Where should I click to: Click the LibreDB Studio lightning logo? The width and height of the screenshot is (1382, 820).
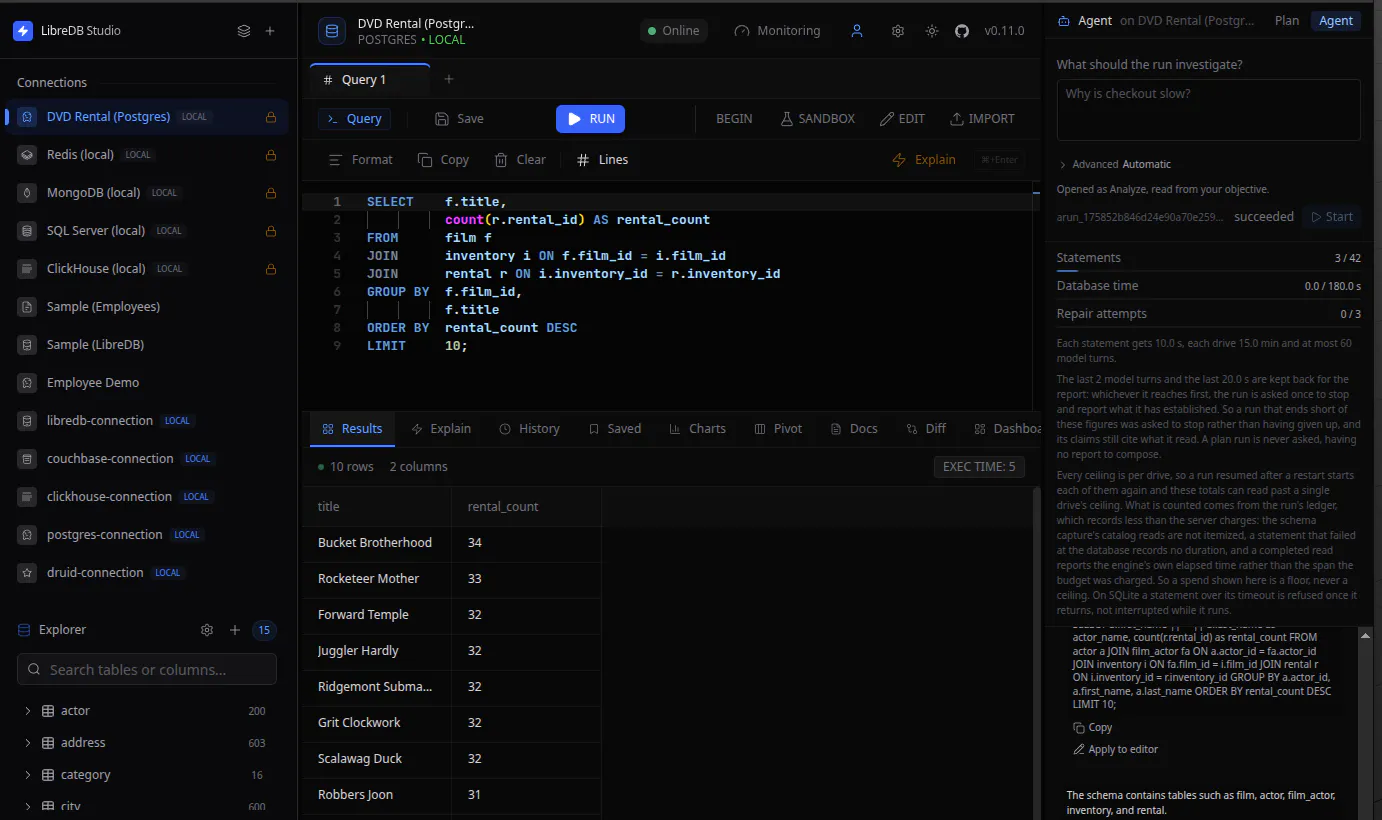23,31
